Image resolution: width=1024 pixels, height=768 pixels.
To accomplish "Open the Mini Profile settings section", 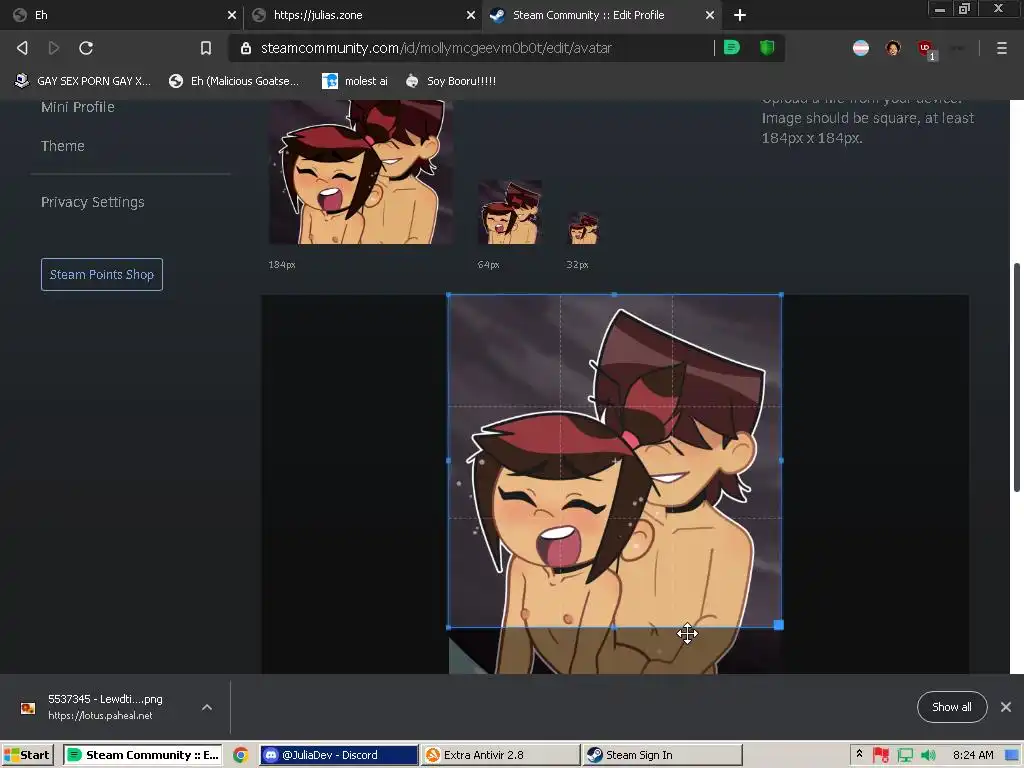I will 78,107.
